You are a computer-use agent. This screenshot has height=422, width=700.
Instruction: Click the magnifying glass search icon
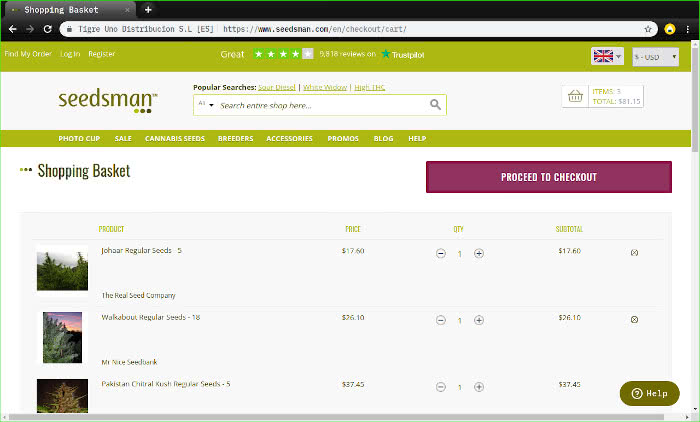(435, 105)
